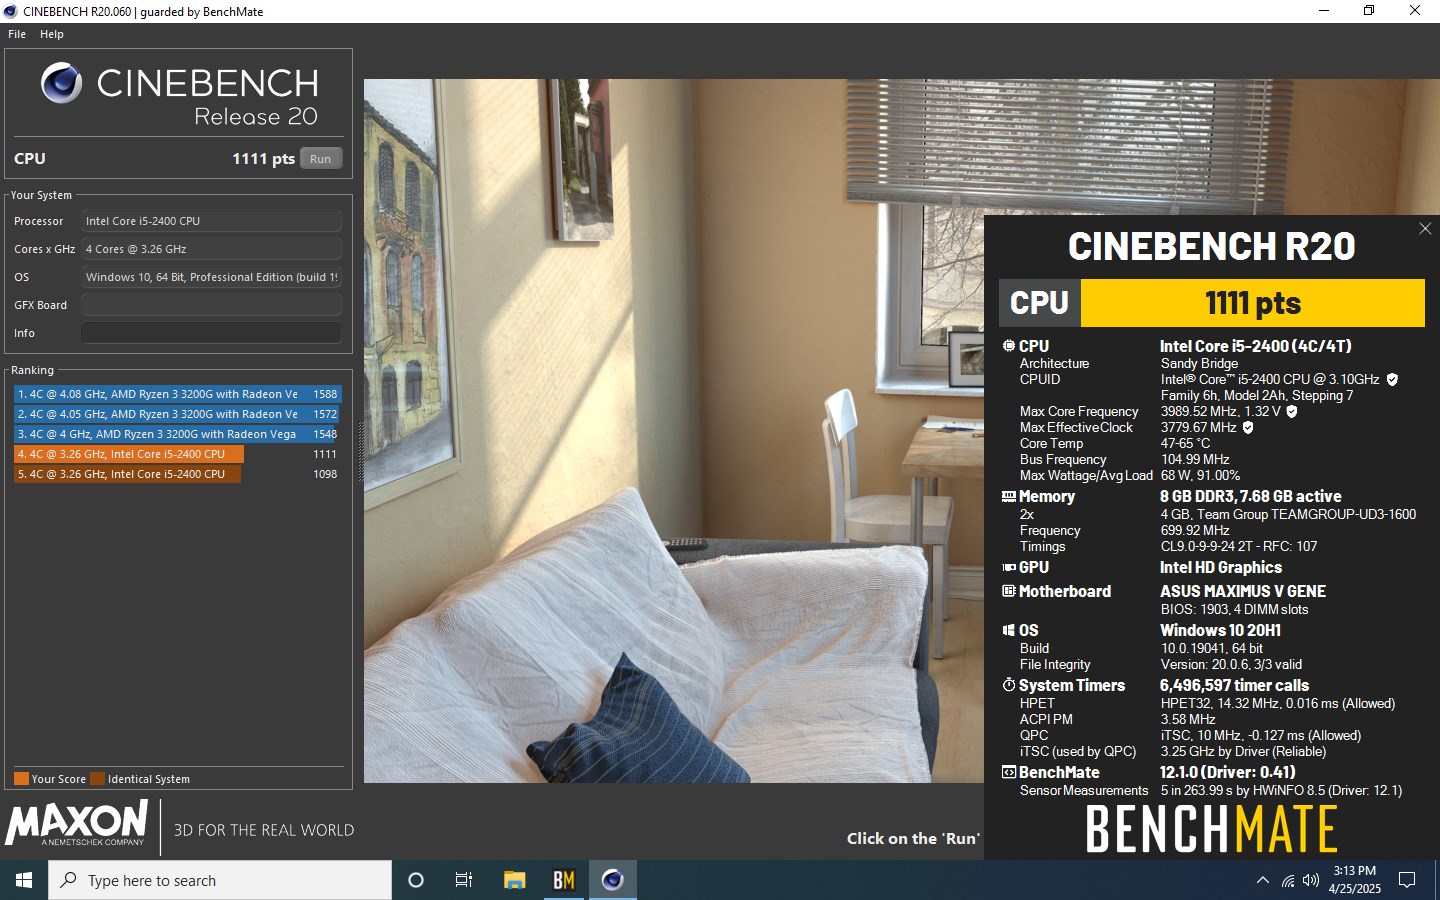
Task: Click the yellow 1111 pts score banner
Action: [x=1253, y=303]
